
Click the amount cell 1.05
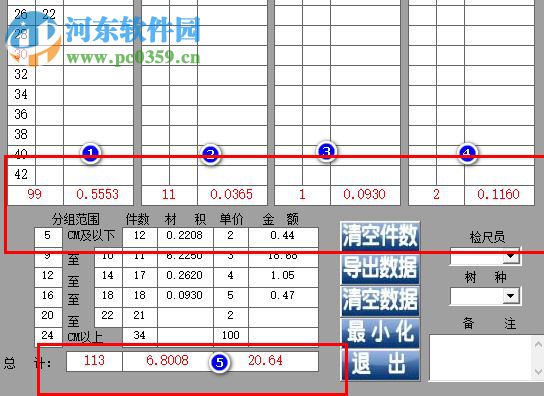[283, 277]
